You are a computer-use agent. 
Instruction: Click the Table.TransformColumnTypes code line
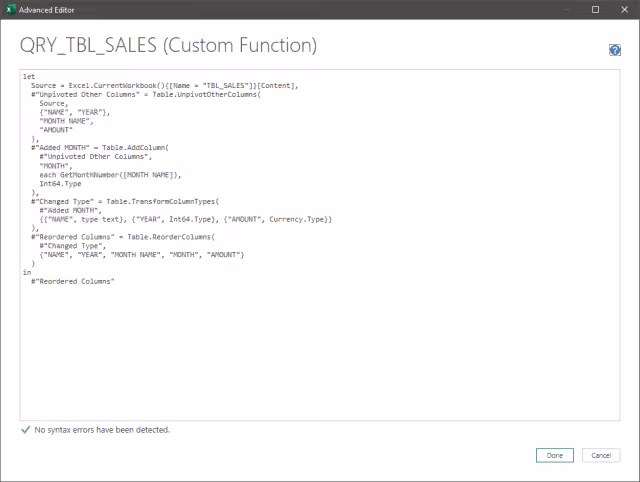[125, 202]
